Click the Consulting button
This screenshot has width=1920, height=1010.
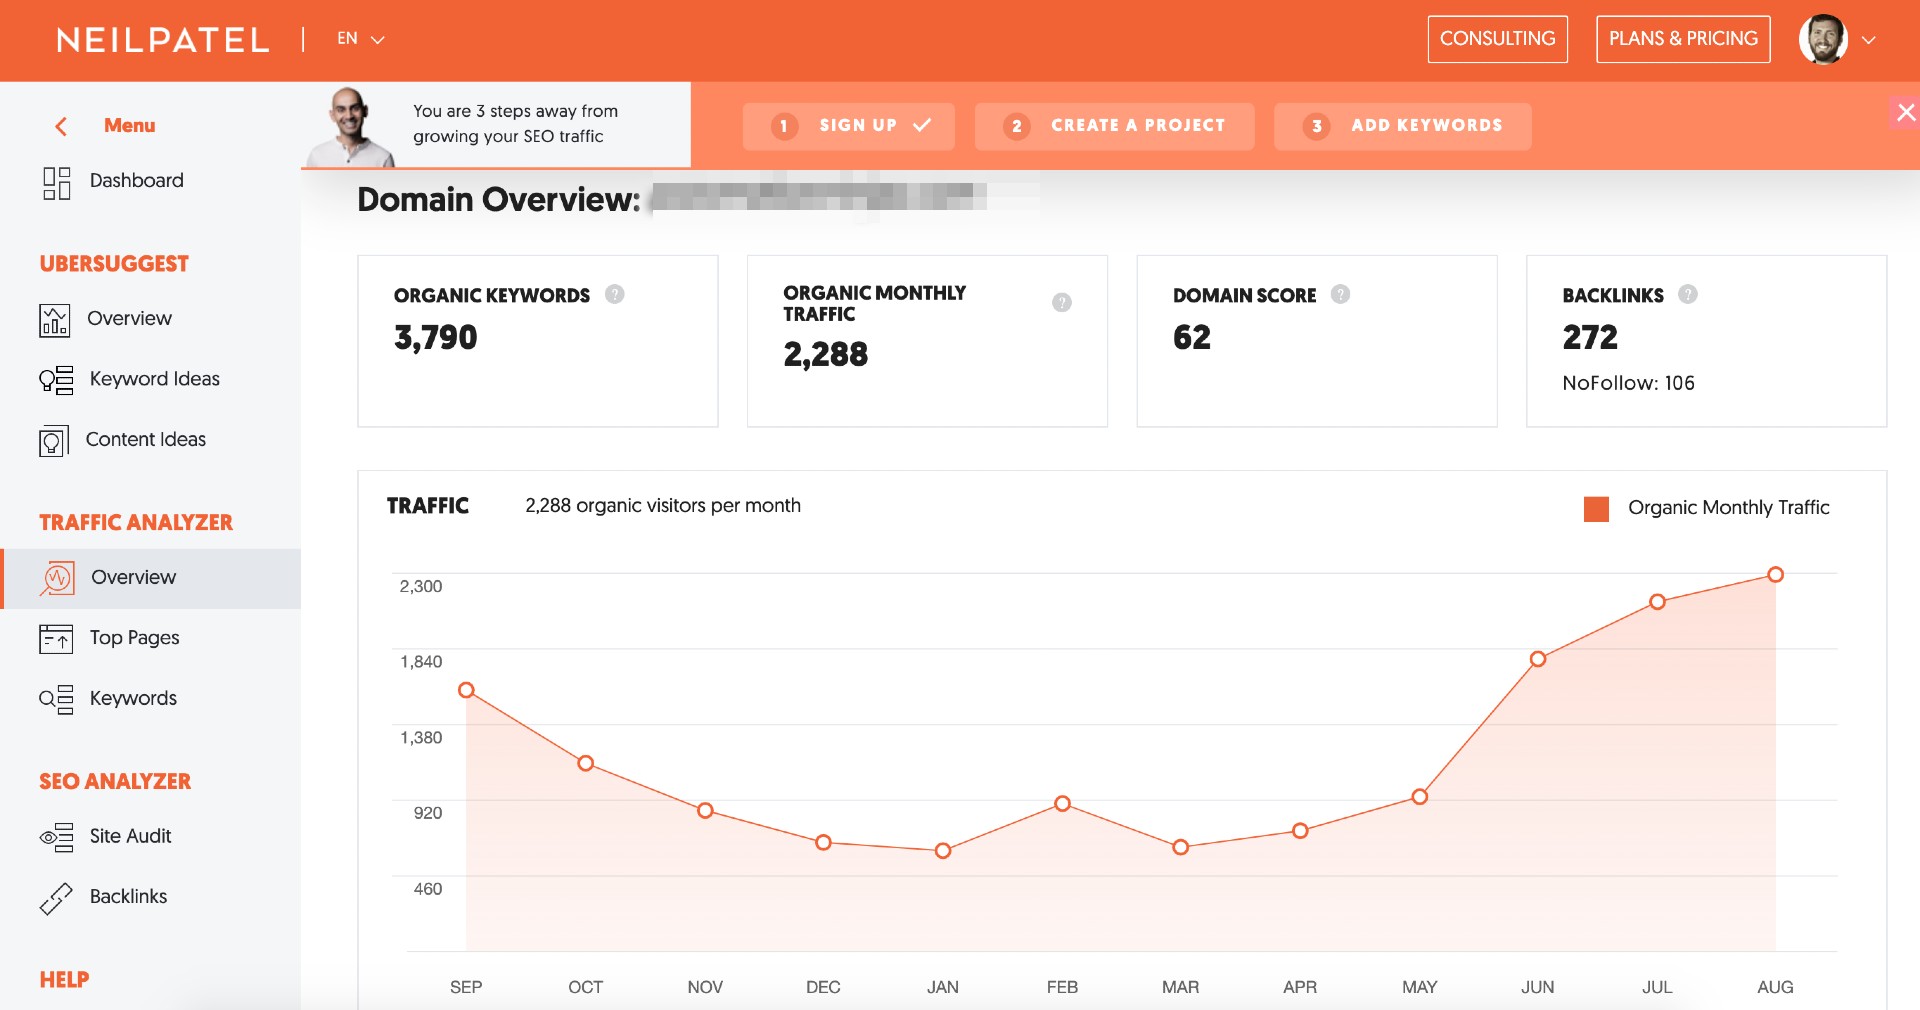(x=1498, y=39)
